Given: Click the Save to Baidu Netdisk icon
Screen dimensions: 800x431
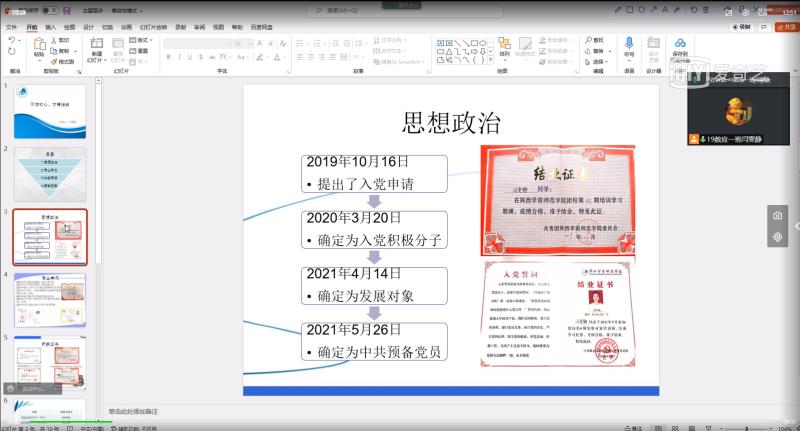Looking at the screenshot, I should (680, 43).
